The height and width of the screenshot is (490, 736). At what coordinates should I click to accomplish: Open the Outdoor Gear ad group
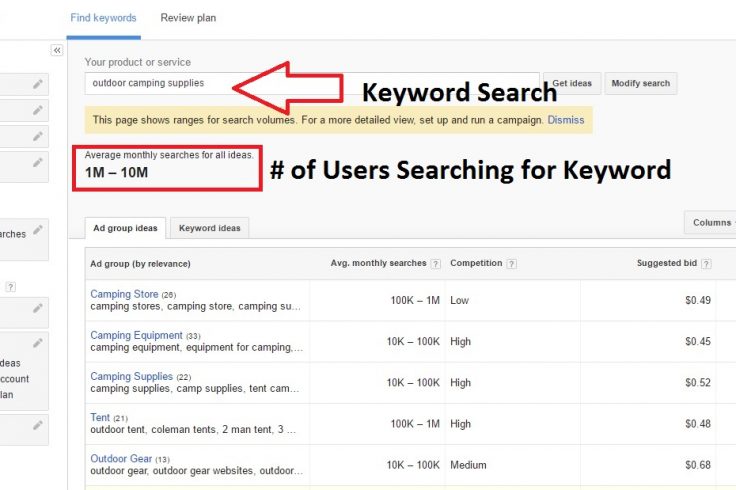click(x=121, y=459)
